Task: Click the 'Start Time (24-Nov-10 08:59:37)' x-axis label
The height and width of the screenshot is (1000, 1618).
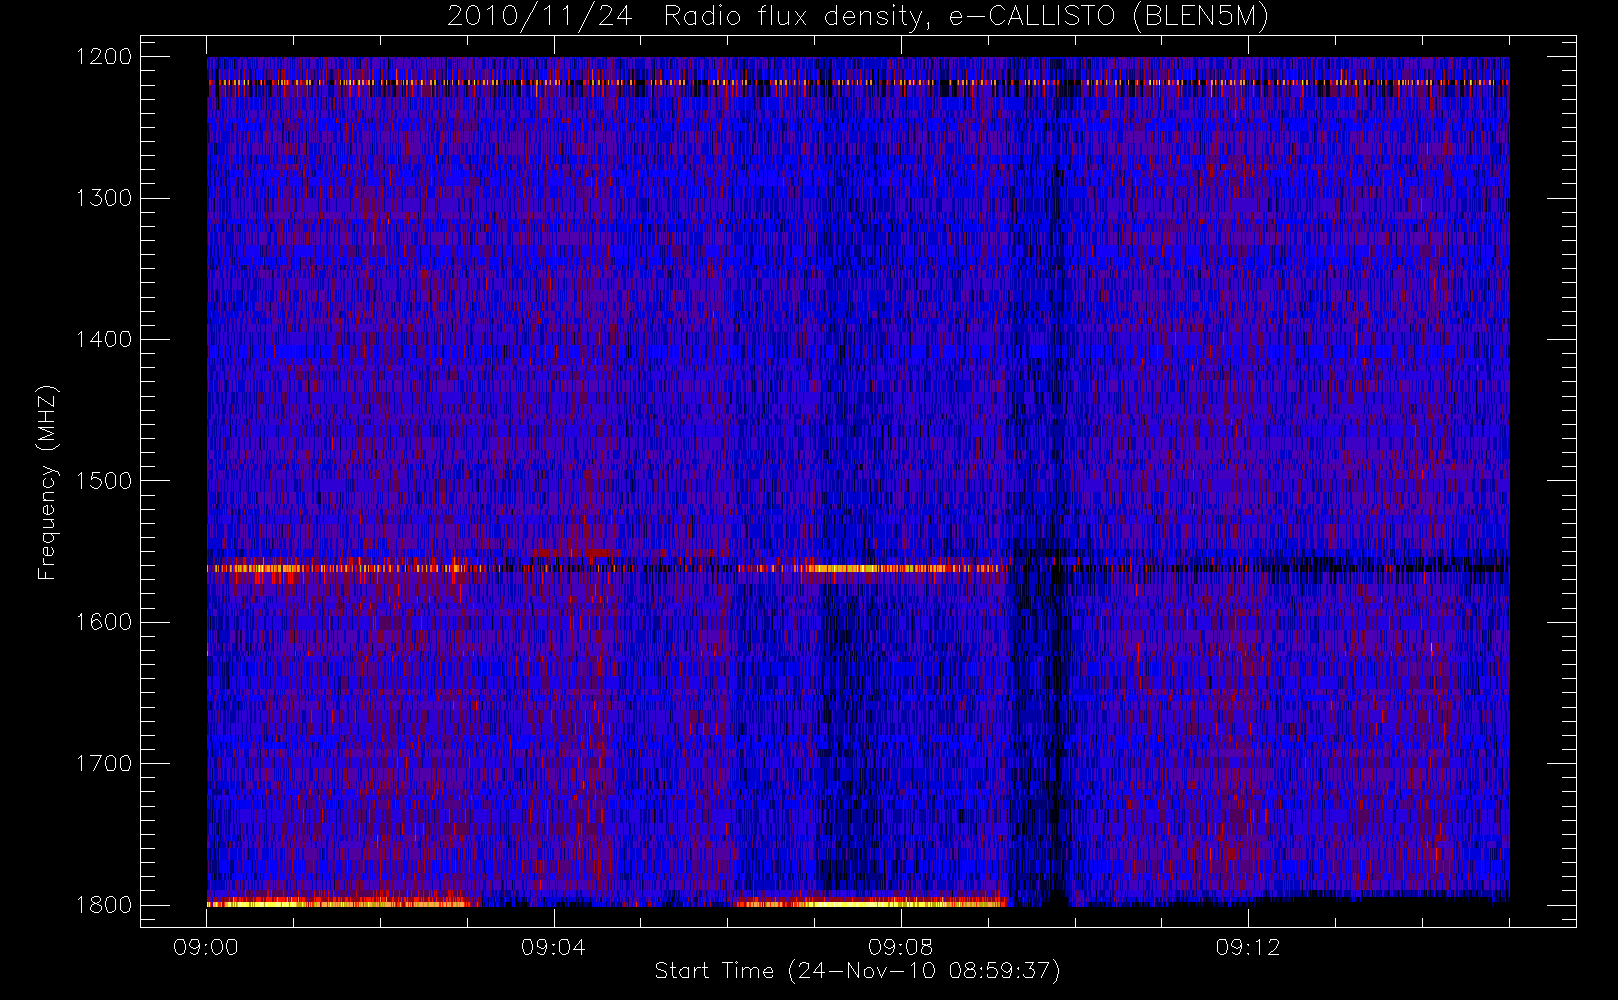Action: [857, 971]
